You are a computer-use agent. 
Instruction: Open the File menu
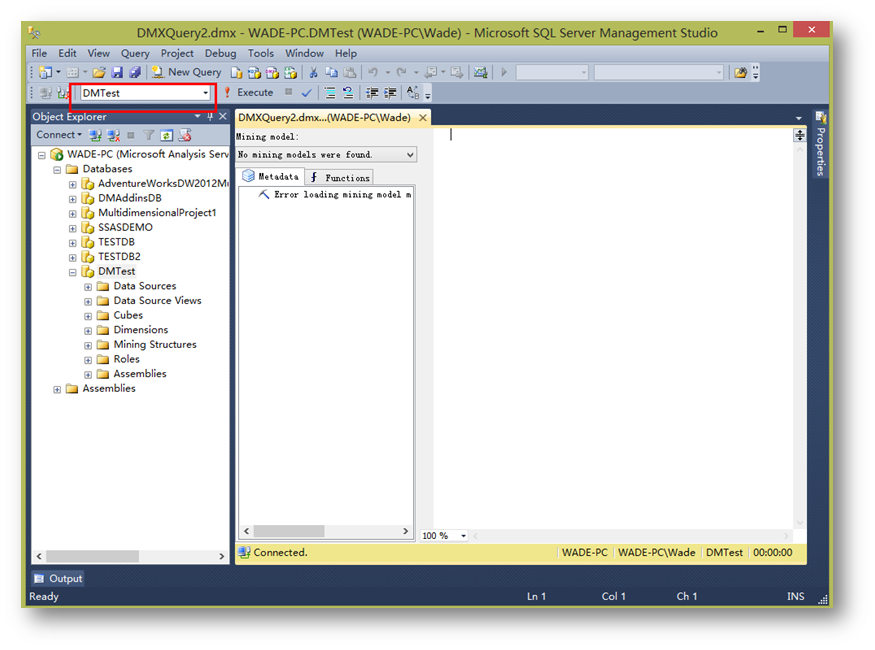(x=39, y=53)
